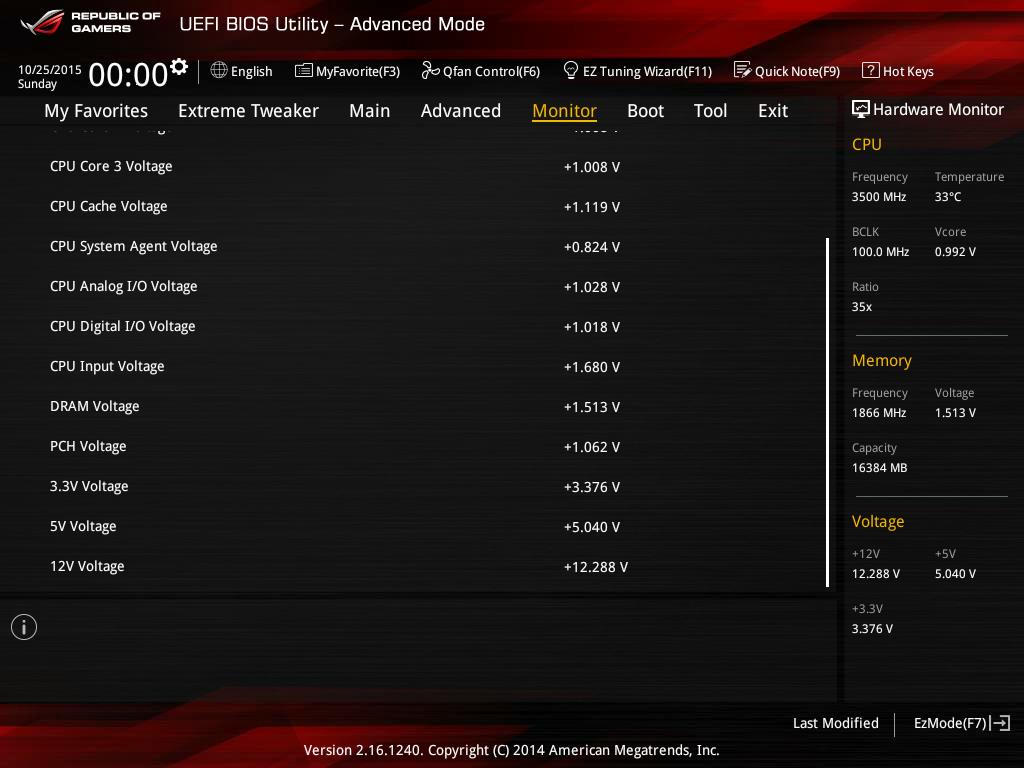This screenshot has height=768, width=1024.
Task: Switch to the Boot tab
Action: coord(645,111)
